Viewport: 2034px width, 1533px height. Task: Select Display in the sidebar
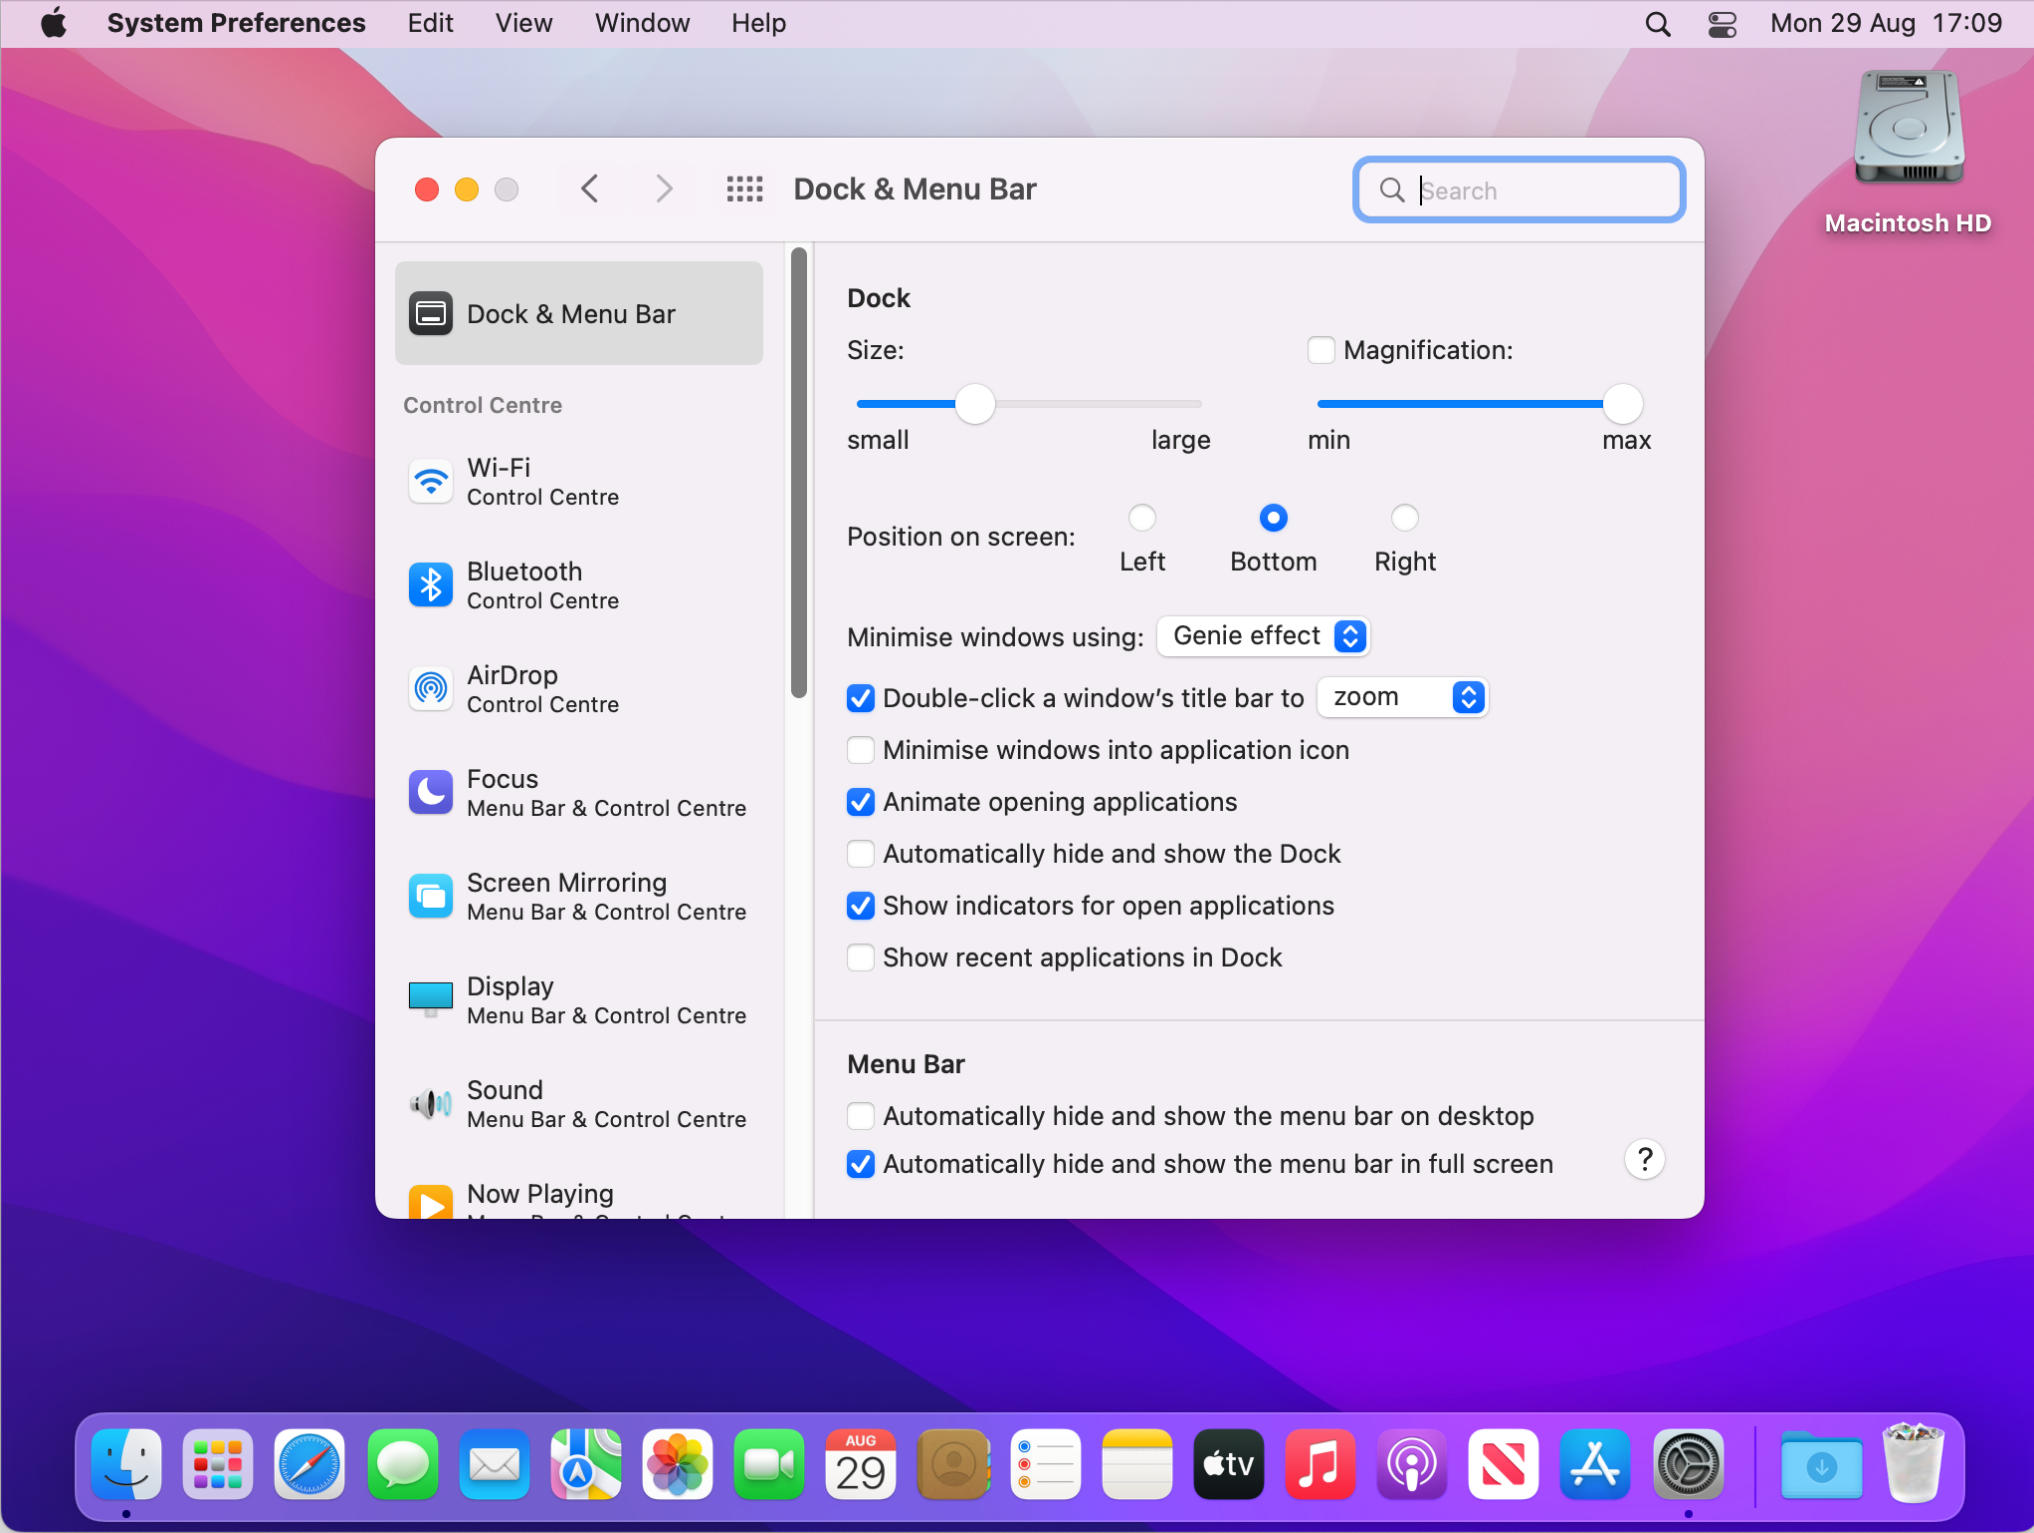[x=579, y=1001]
